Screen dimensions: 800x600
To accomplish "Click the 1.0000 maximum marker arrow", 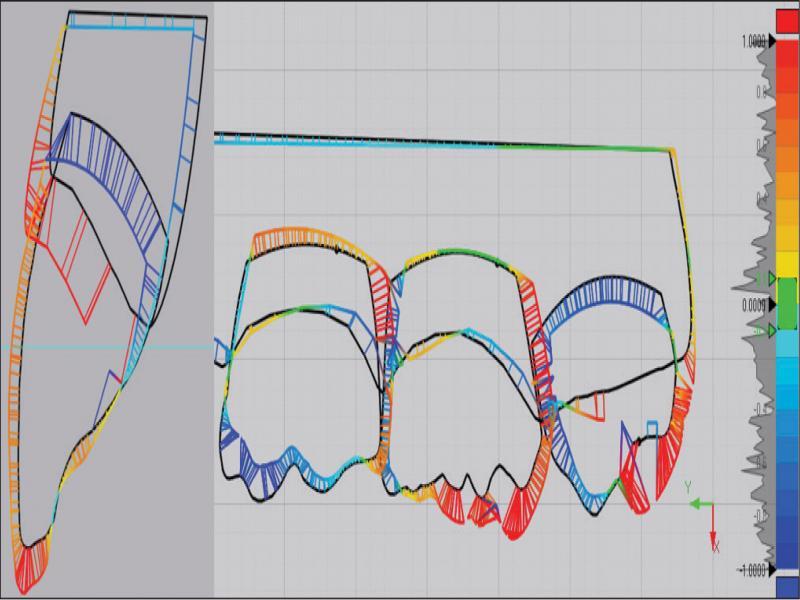I will pyautogui.click(x=772, y=42).
